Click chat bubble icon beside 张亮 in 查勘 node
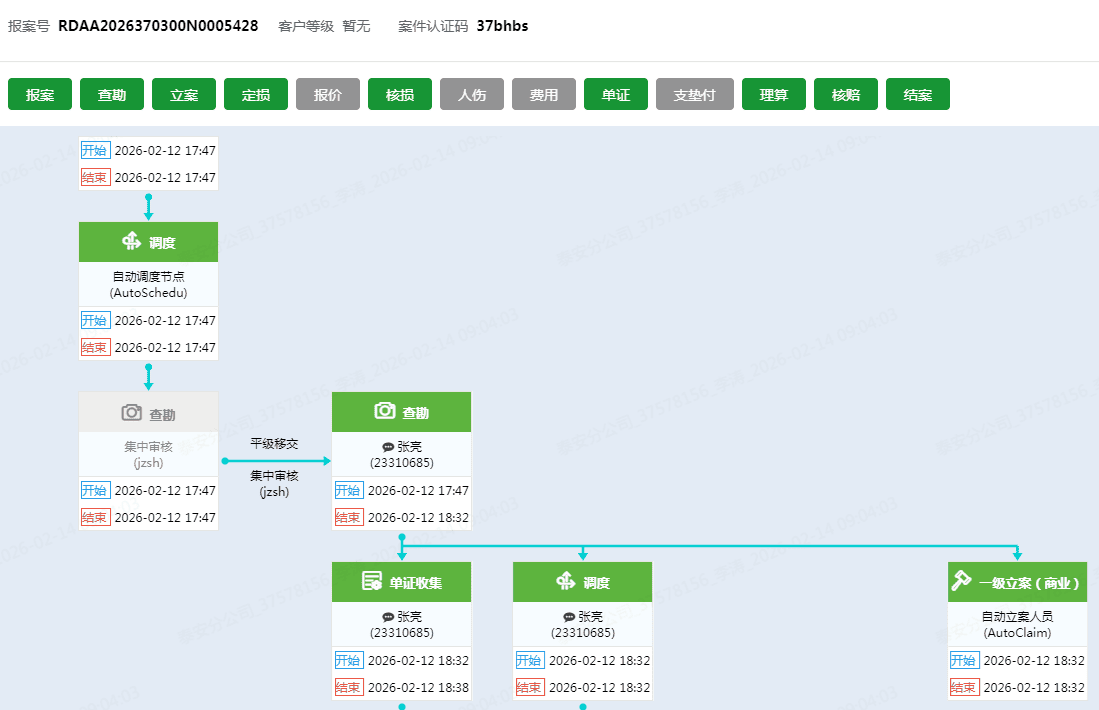The width and height of the screenshot is (1099, 710). (388, 447)
